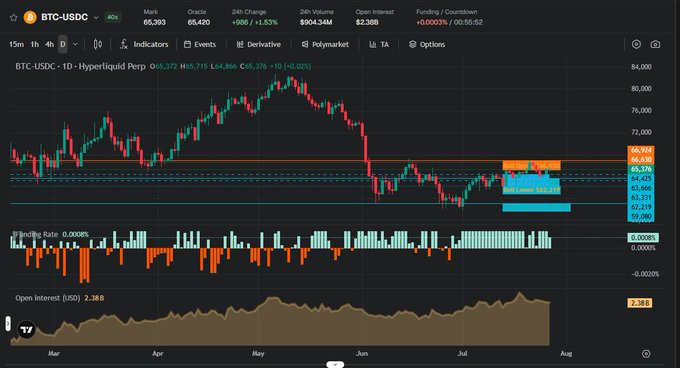
Task: Click the 66,924 orange price label
Action: 641,150
